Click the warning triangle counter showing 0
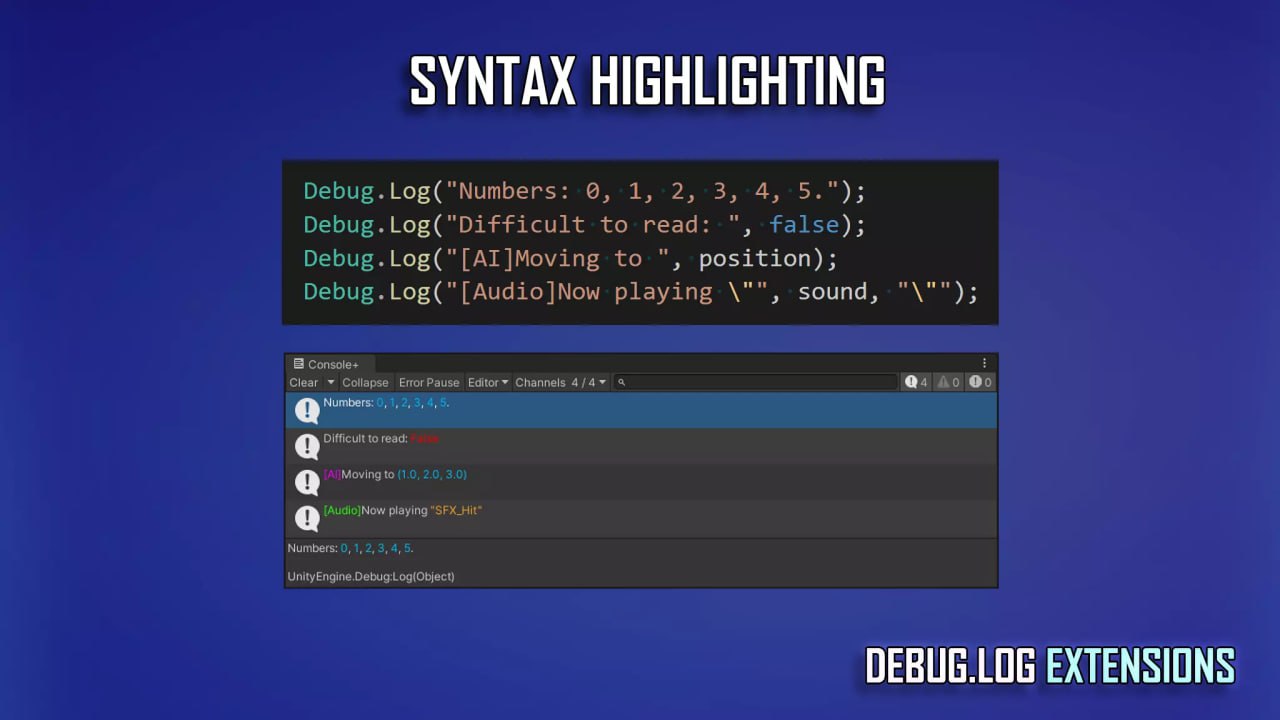This screenshot has height=720, width=1280. tap(946, 381)
